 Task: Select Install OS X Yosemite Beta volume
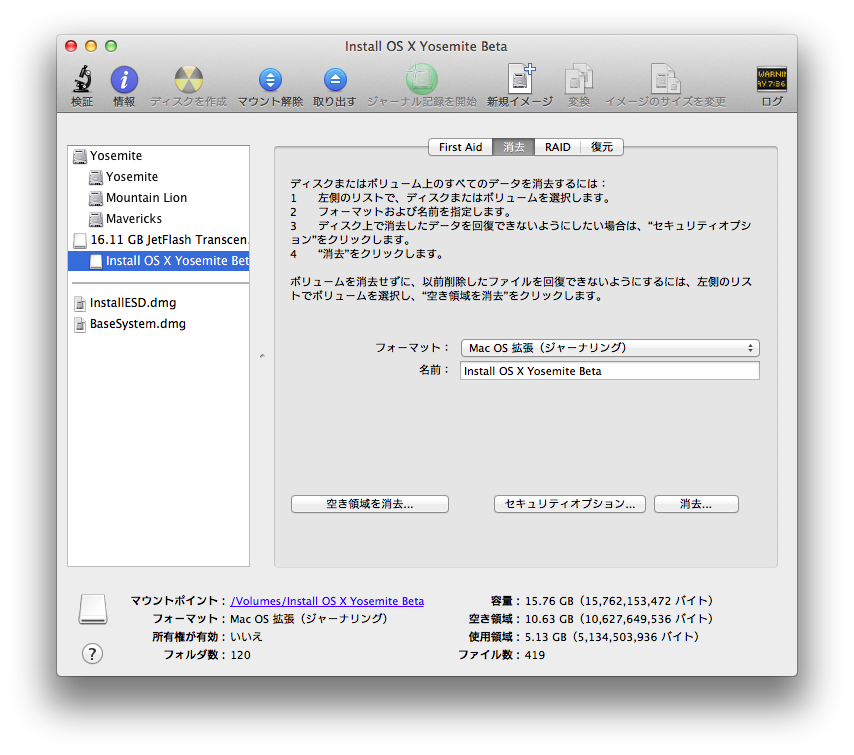click(158, 261)
